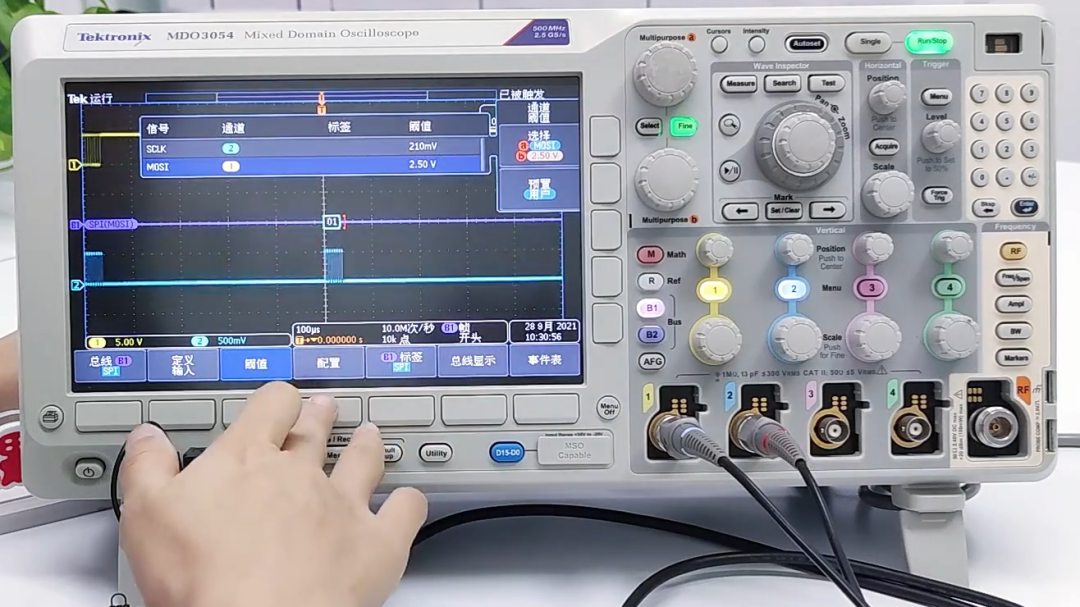Toggle the green Fine adjustment button
This screenshot has width=1080, height=607.
click(x=685, y=126)
